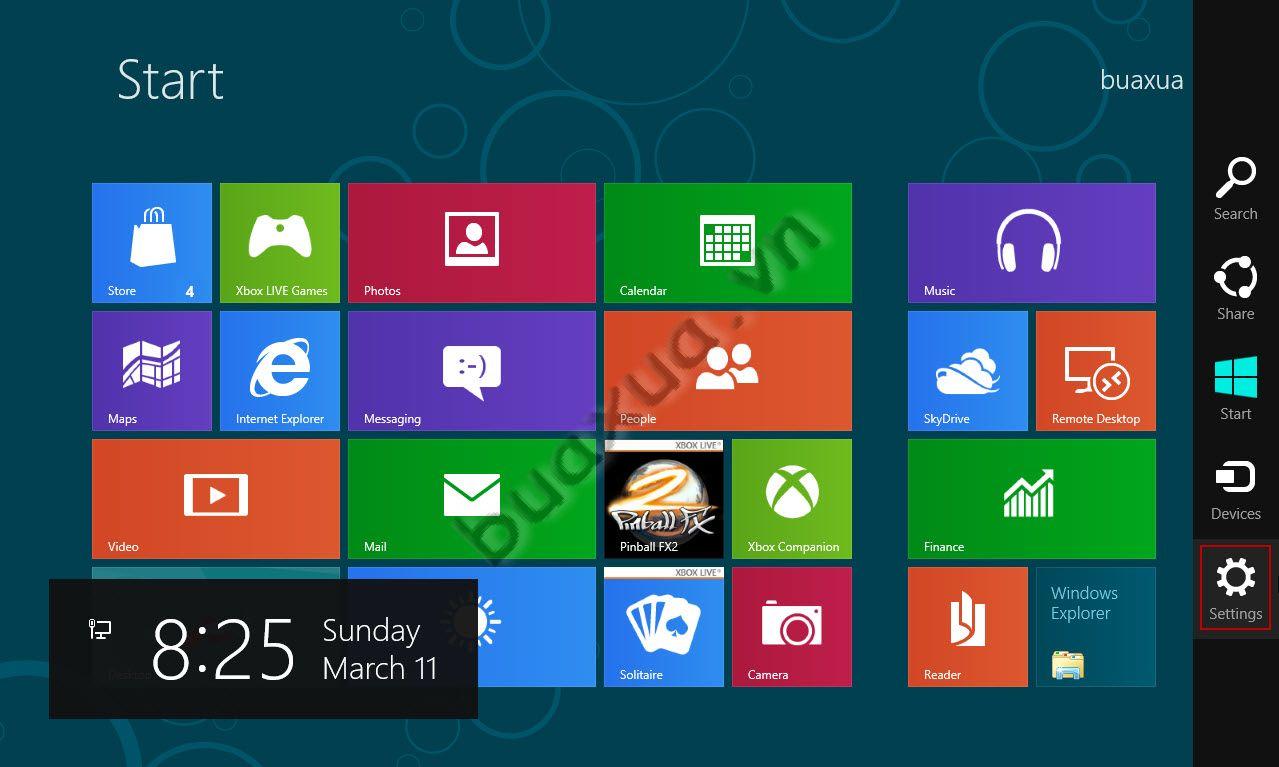This screenshot has width=1279, height=767.
Task: Open the Settings charm
Action: tap(1236, 588)
